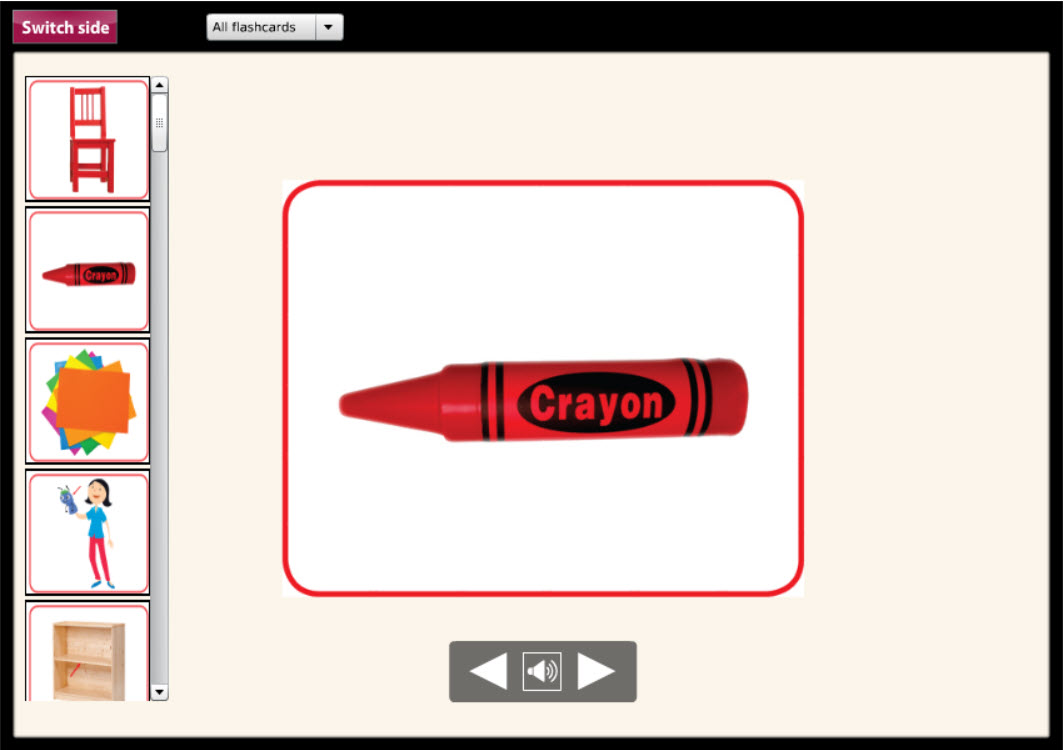The height and width of the screenshot is (750, 1063).
Task: Select the wooden bookshelf flashcard thumbnail
Action: [88, 652]
